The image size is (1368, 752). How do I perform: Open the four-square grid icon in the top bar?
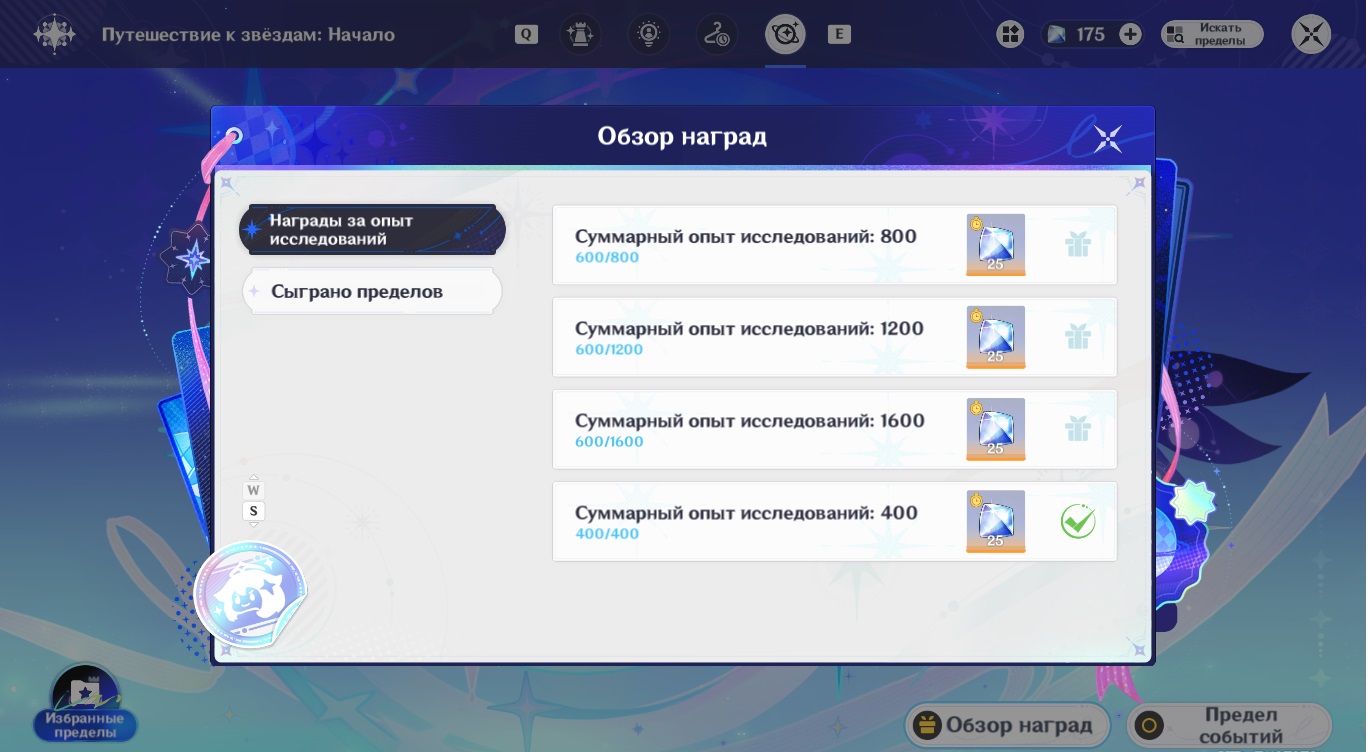[1010, 35]
